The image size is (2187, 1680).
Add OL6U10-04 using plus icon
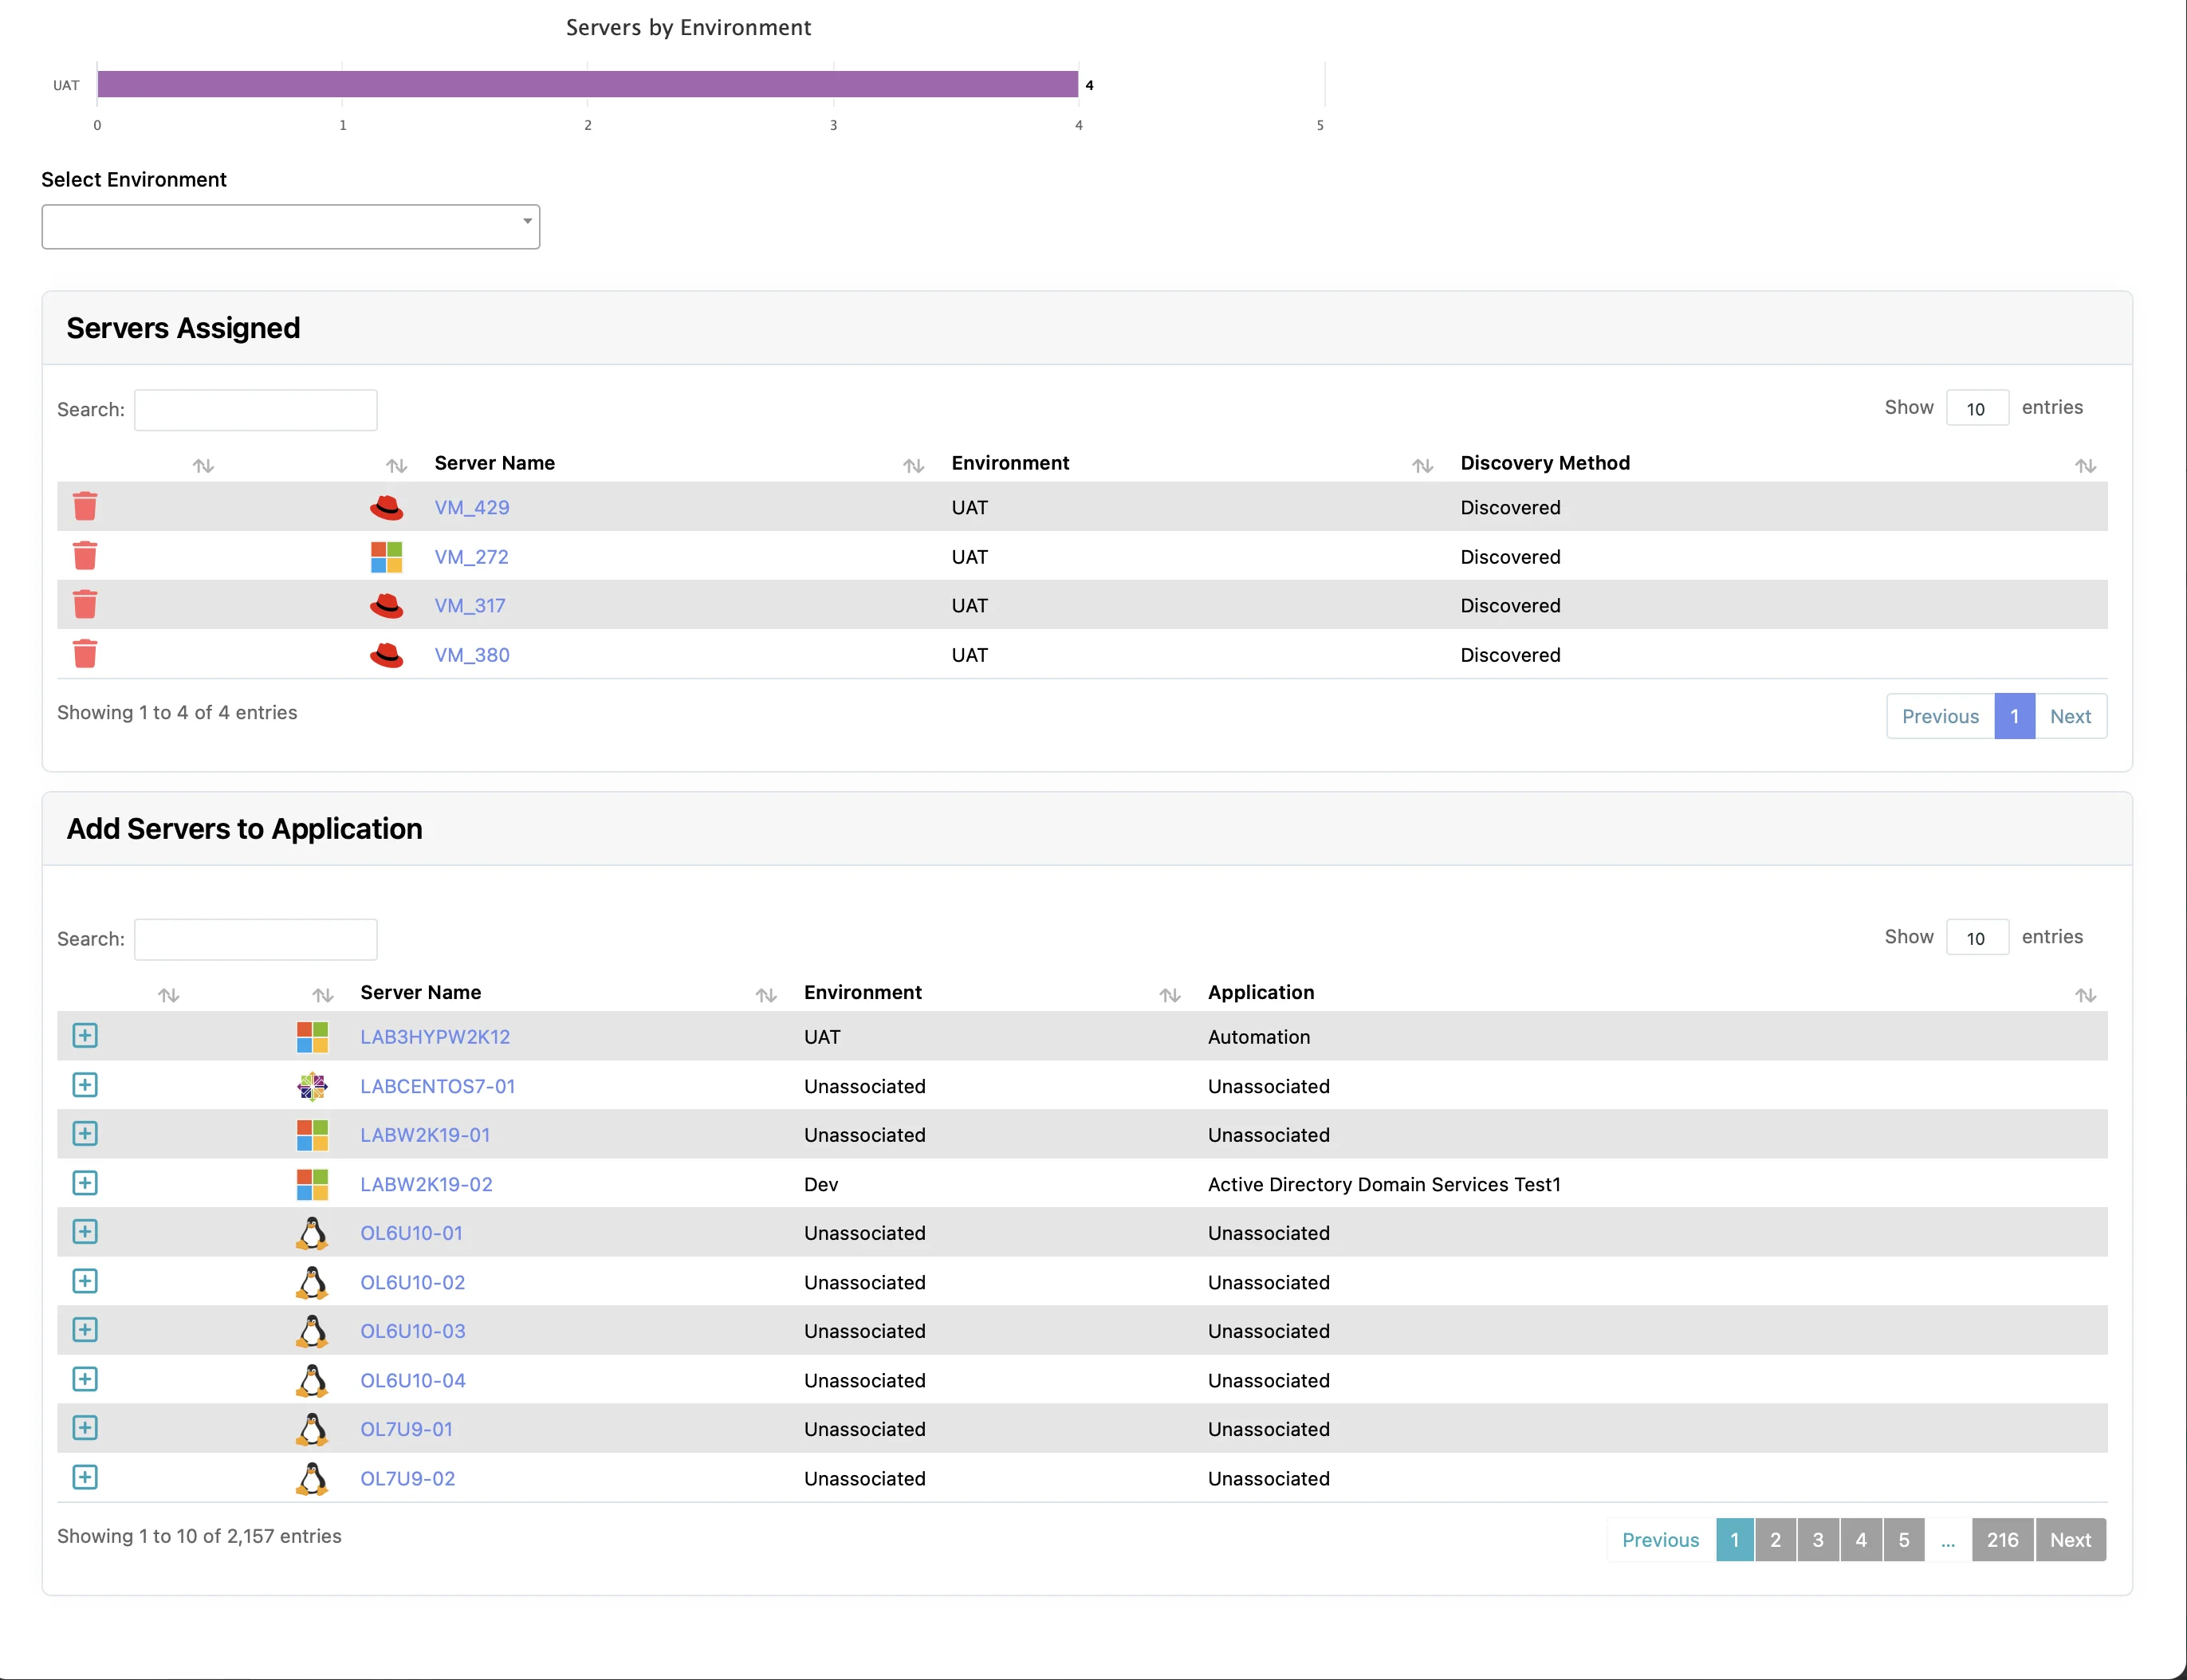(85, 1379)
